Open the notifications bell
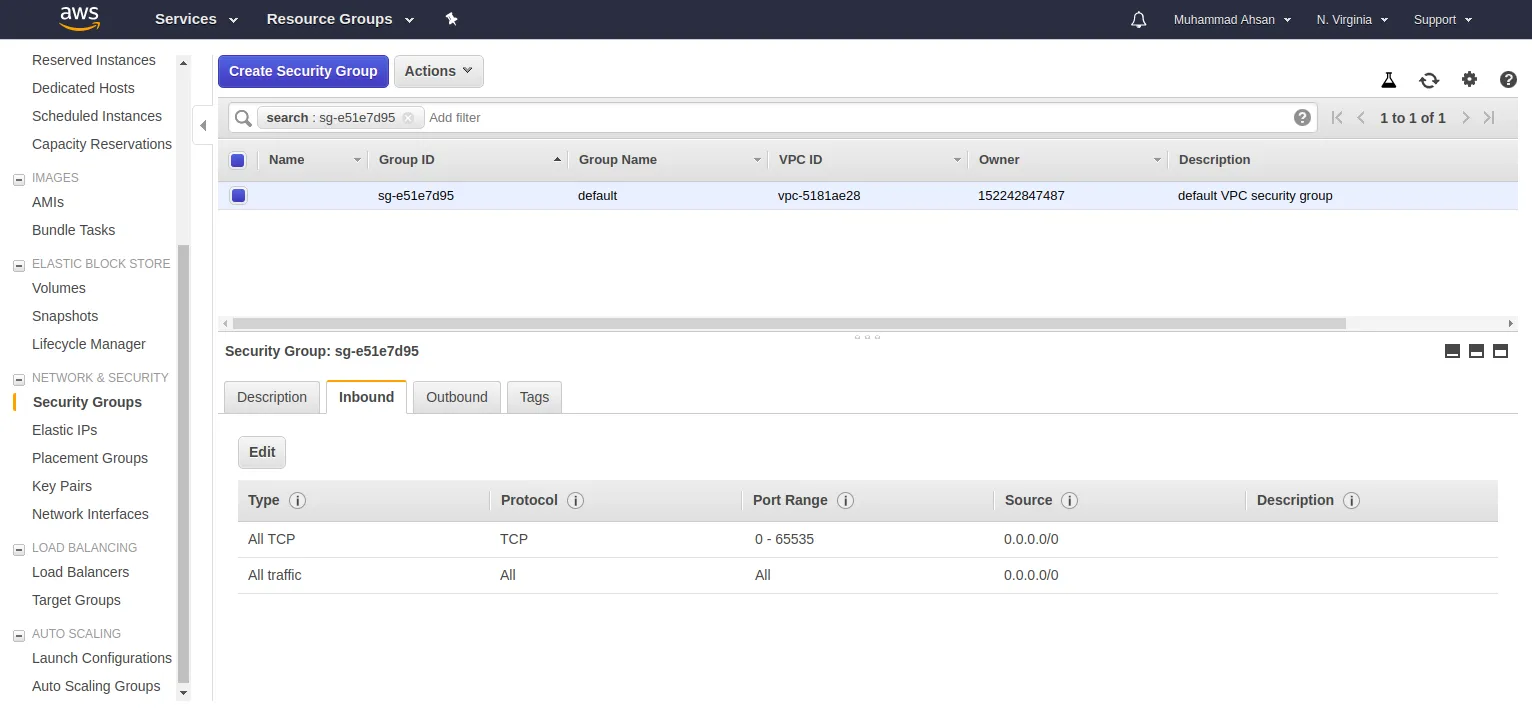The height and width of the screenshot is (709, 1532). click(1138, 20)
